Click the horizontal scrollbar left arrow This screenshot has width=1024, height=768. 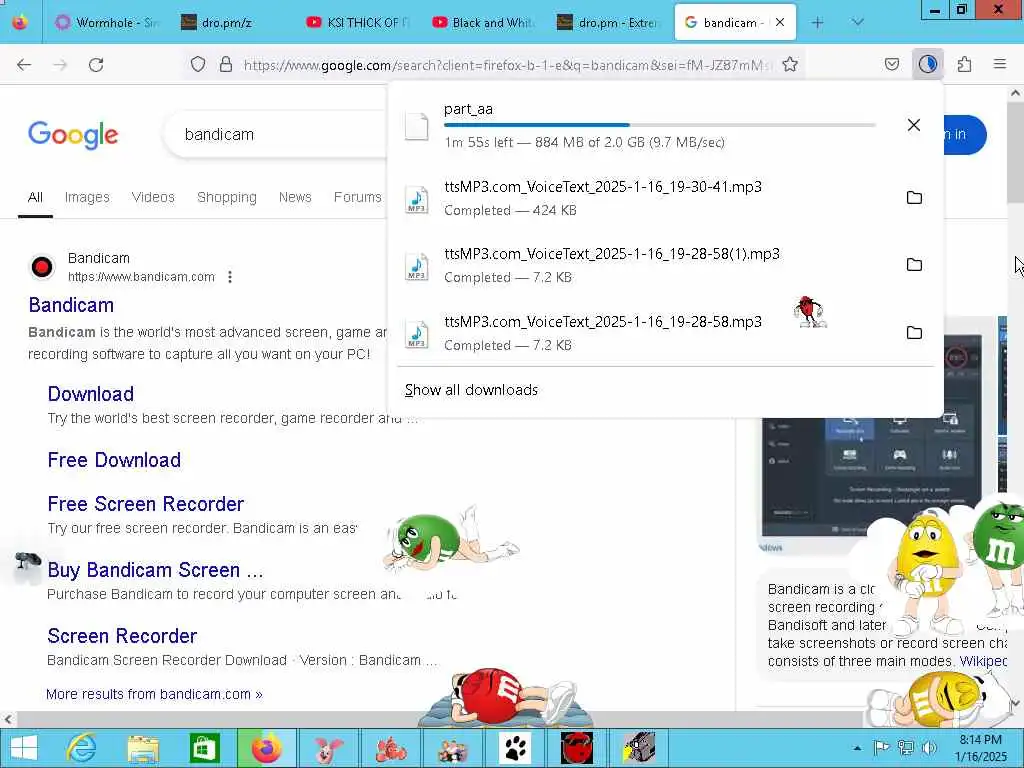[x=7, y=720]
